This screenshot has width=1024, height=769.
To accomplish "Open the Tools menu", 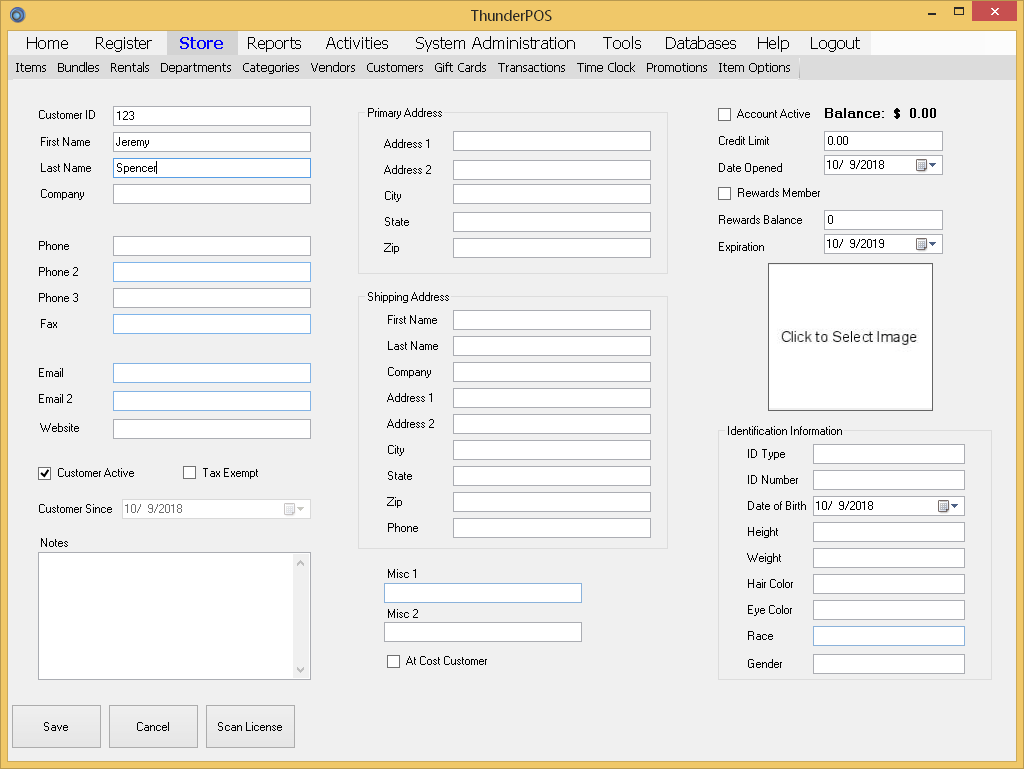I will 622,43.
